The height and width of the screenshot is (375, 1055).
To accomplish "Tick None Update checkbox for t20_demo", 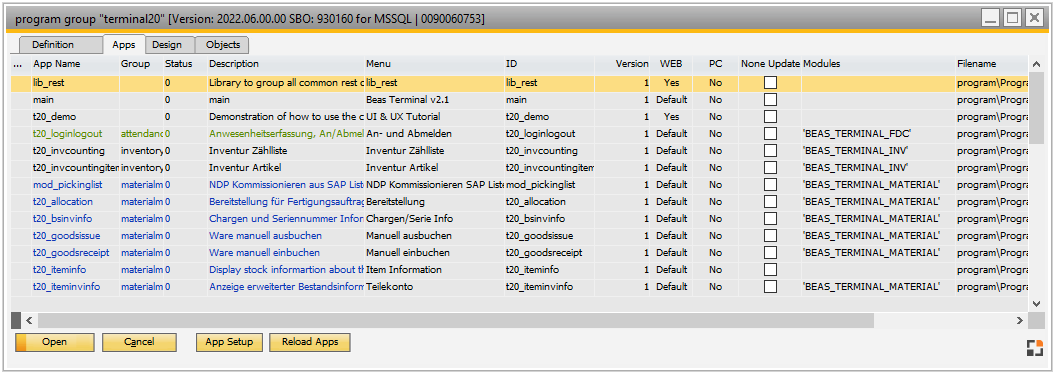I will [x=770, y=116].
